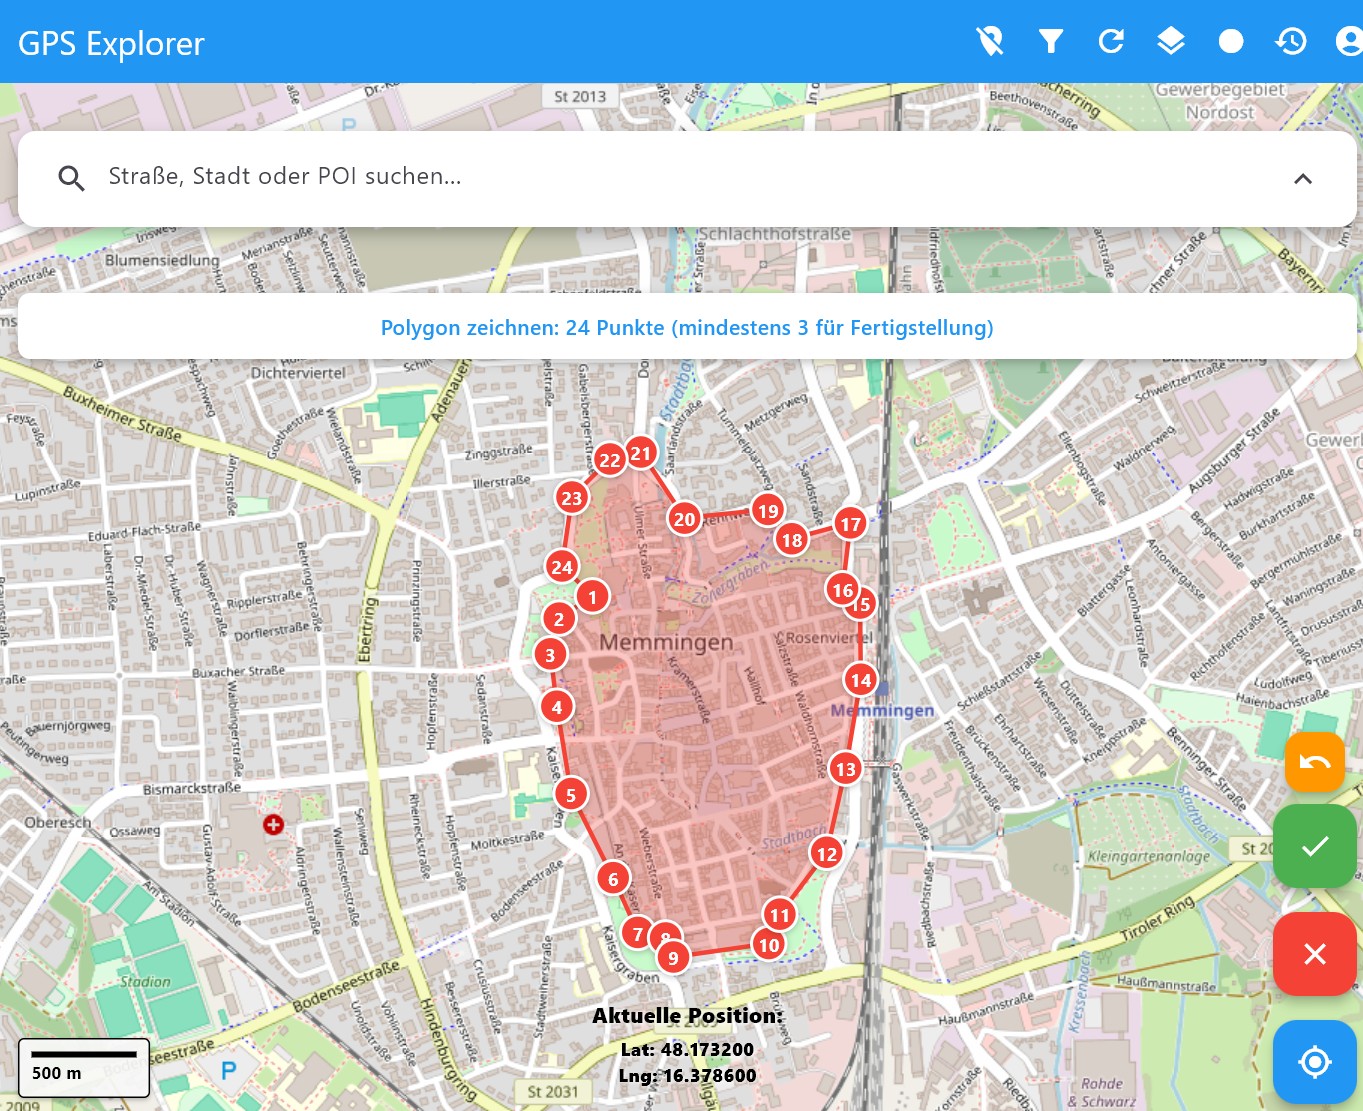This screenshot has height=1111, width=1363.
Task: Undo last polygon point with orange button
Action: 1314,762
